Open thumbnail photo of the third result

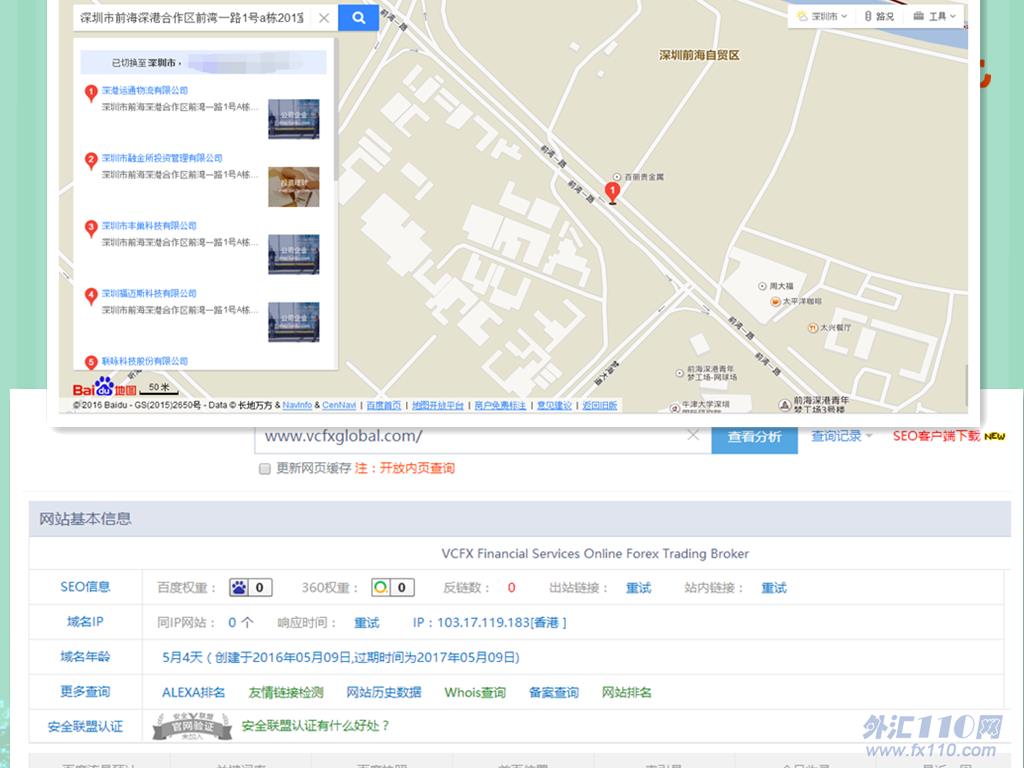(x=294, y=254)
